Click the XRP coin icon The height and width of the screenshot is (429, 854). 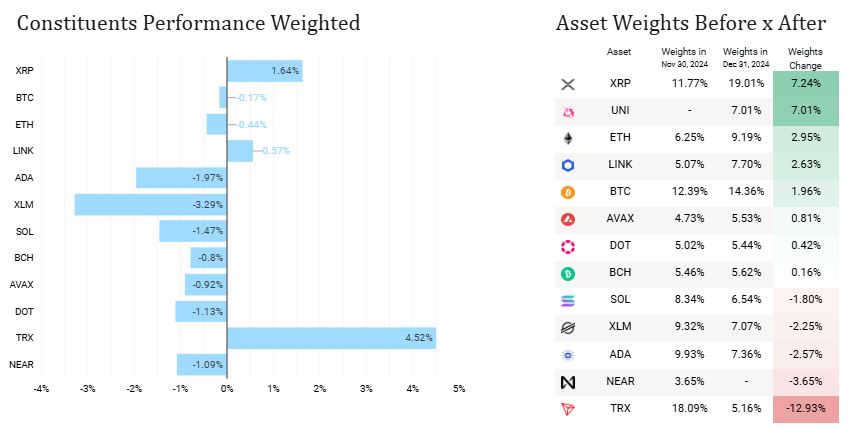point(568,85)
